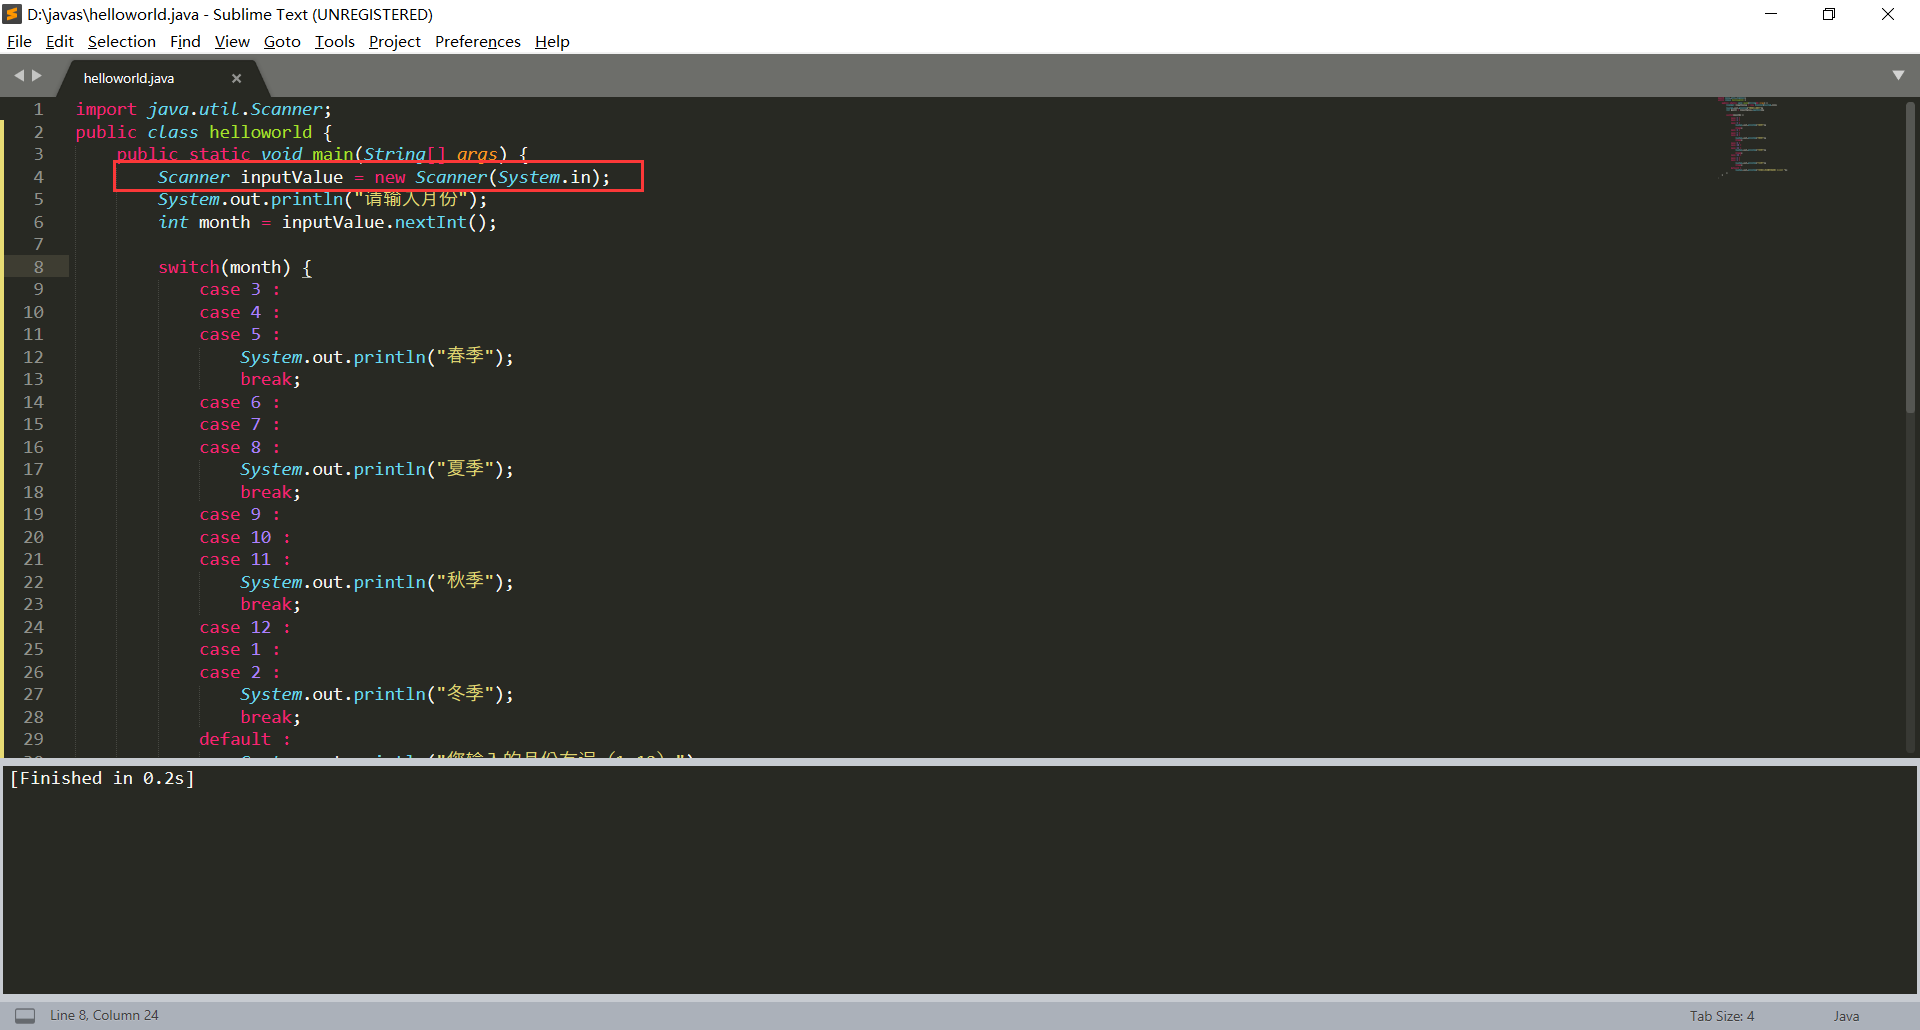1920x1030 pixels.
Task: Click the public class helloworld line
Action: point(203,132)
